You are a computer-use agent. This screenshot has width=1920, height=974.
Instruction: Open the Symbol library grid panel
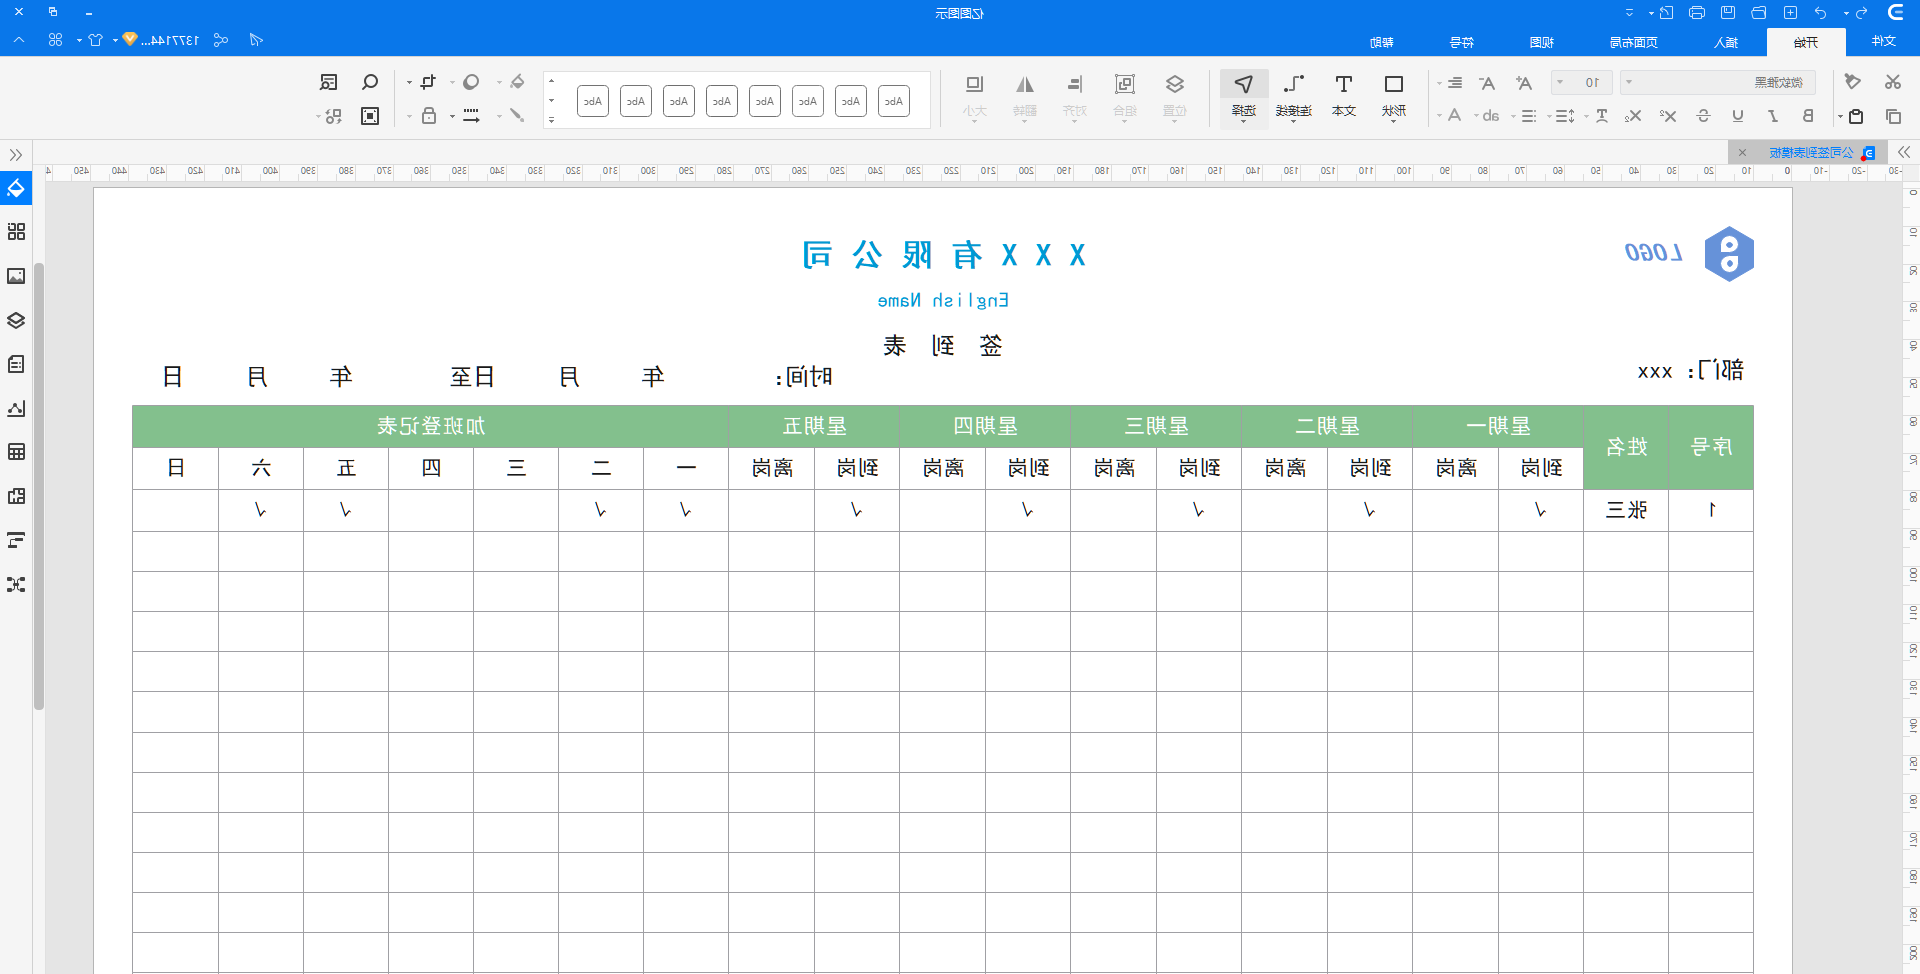point(16,232)
